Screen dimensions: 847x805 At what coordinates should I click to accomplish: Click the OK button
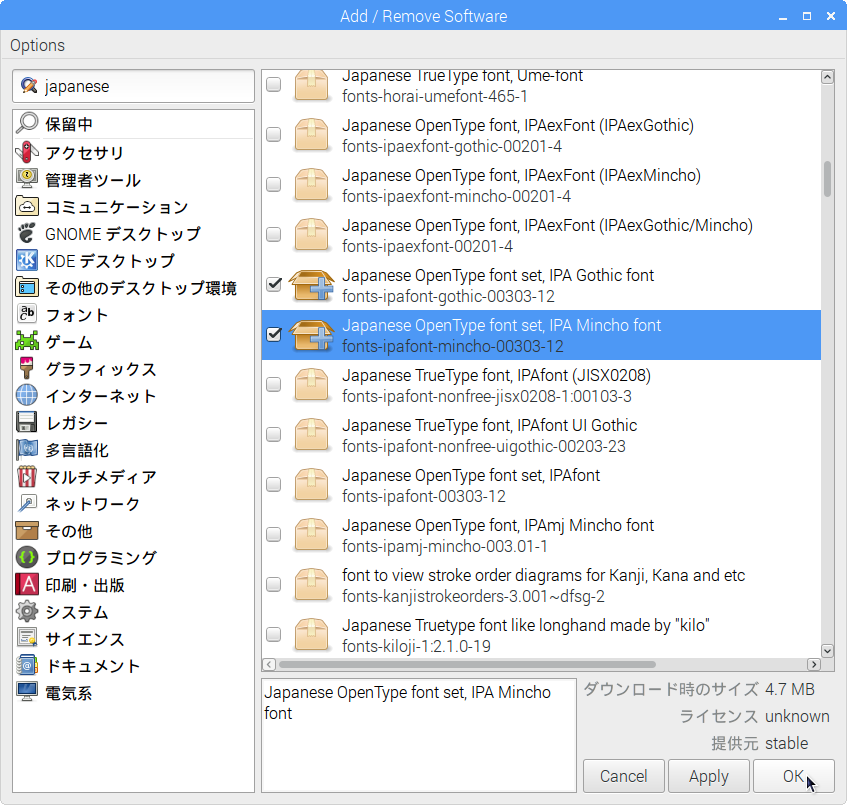(x=794, y=776)
